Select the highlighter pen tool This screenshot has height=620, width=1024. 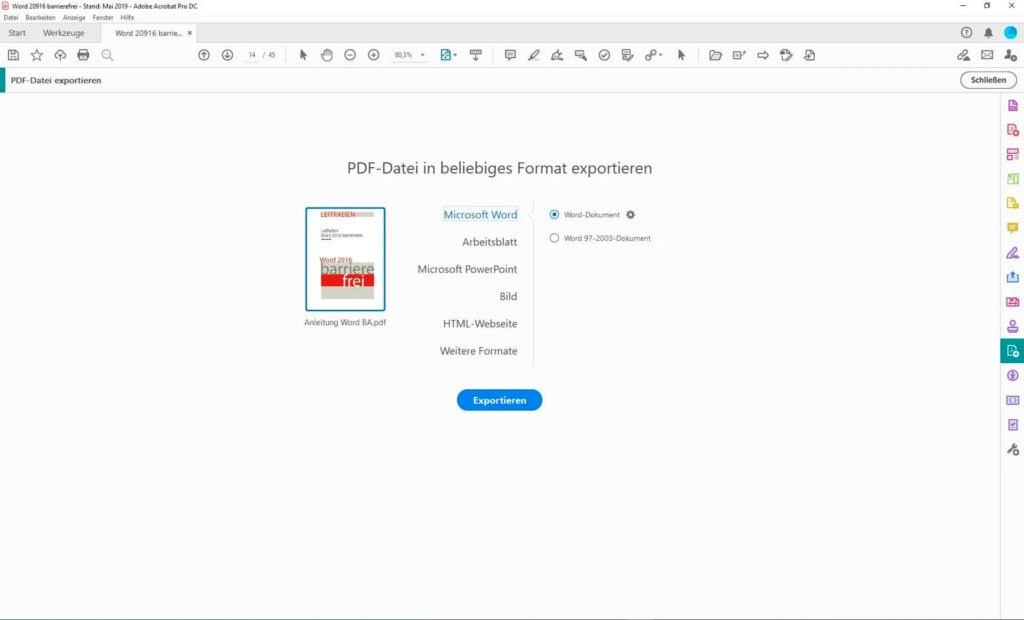534,56
